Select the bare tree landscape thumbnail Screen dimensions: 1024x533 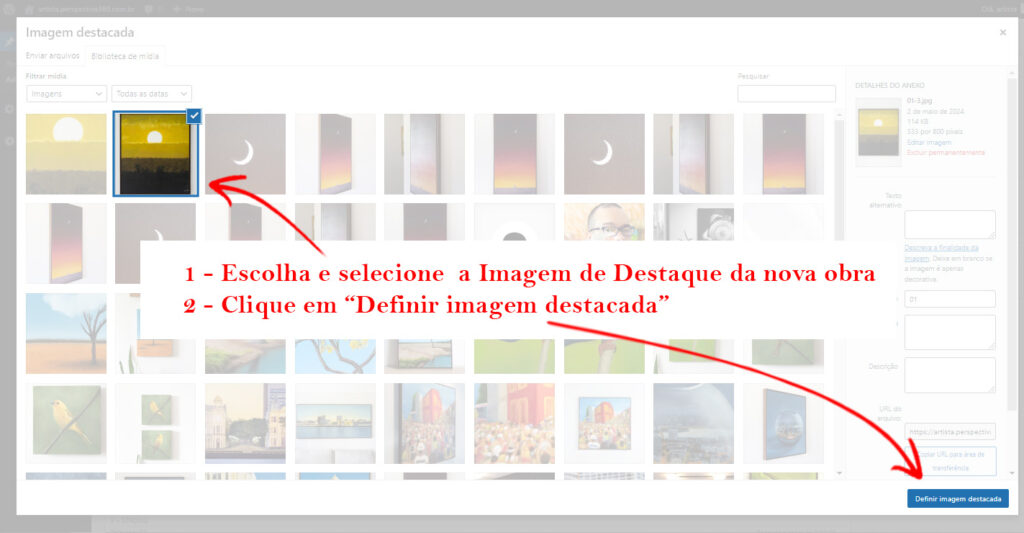(66, 333)
